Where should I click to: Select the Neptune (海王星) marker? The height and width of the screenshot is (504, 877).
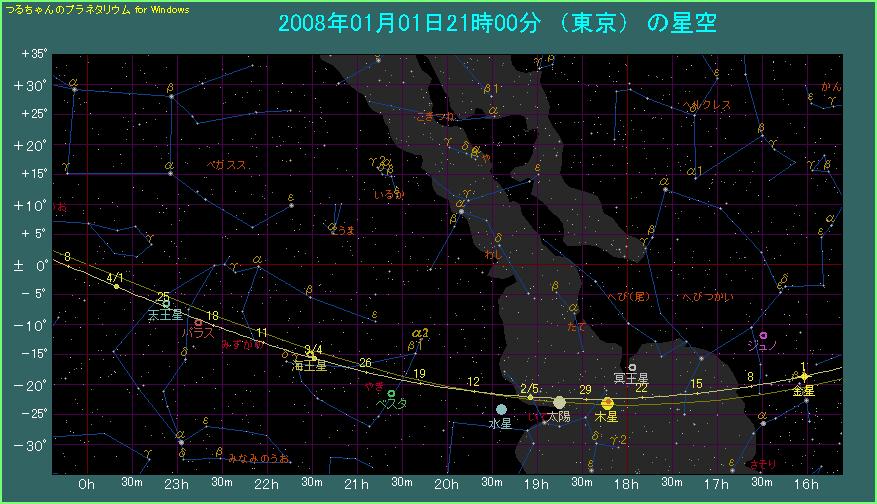point(312,355)
